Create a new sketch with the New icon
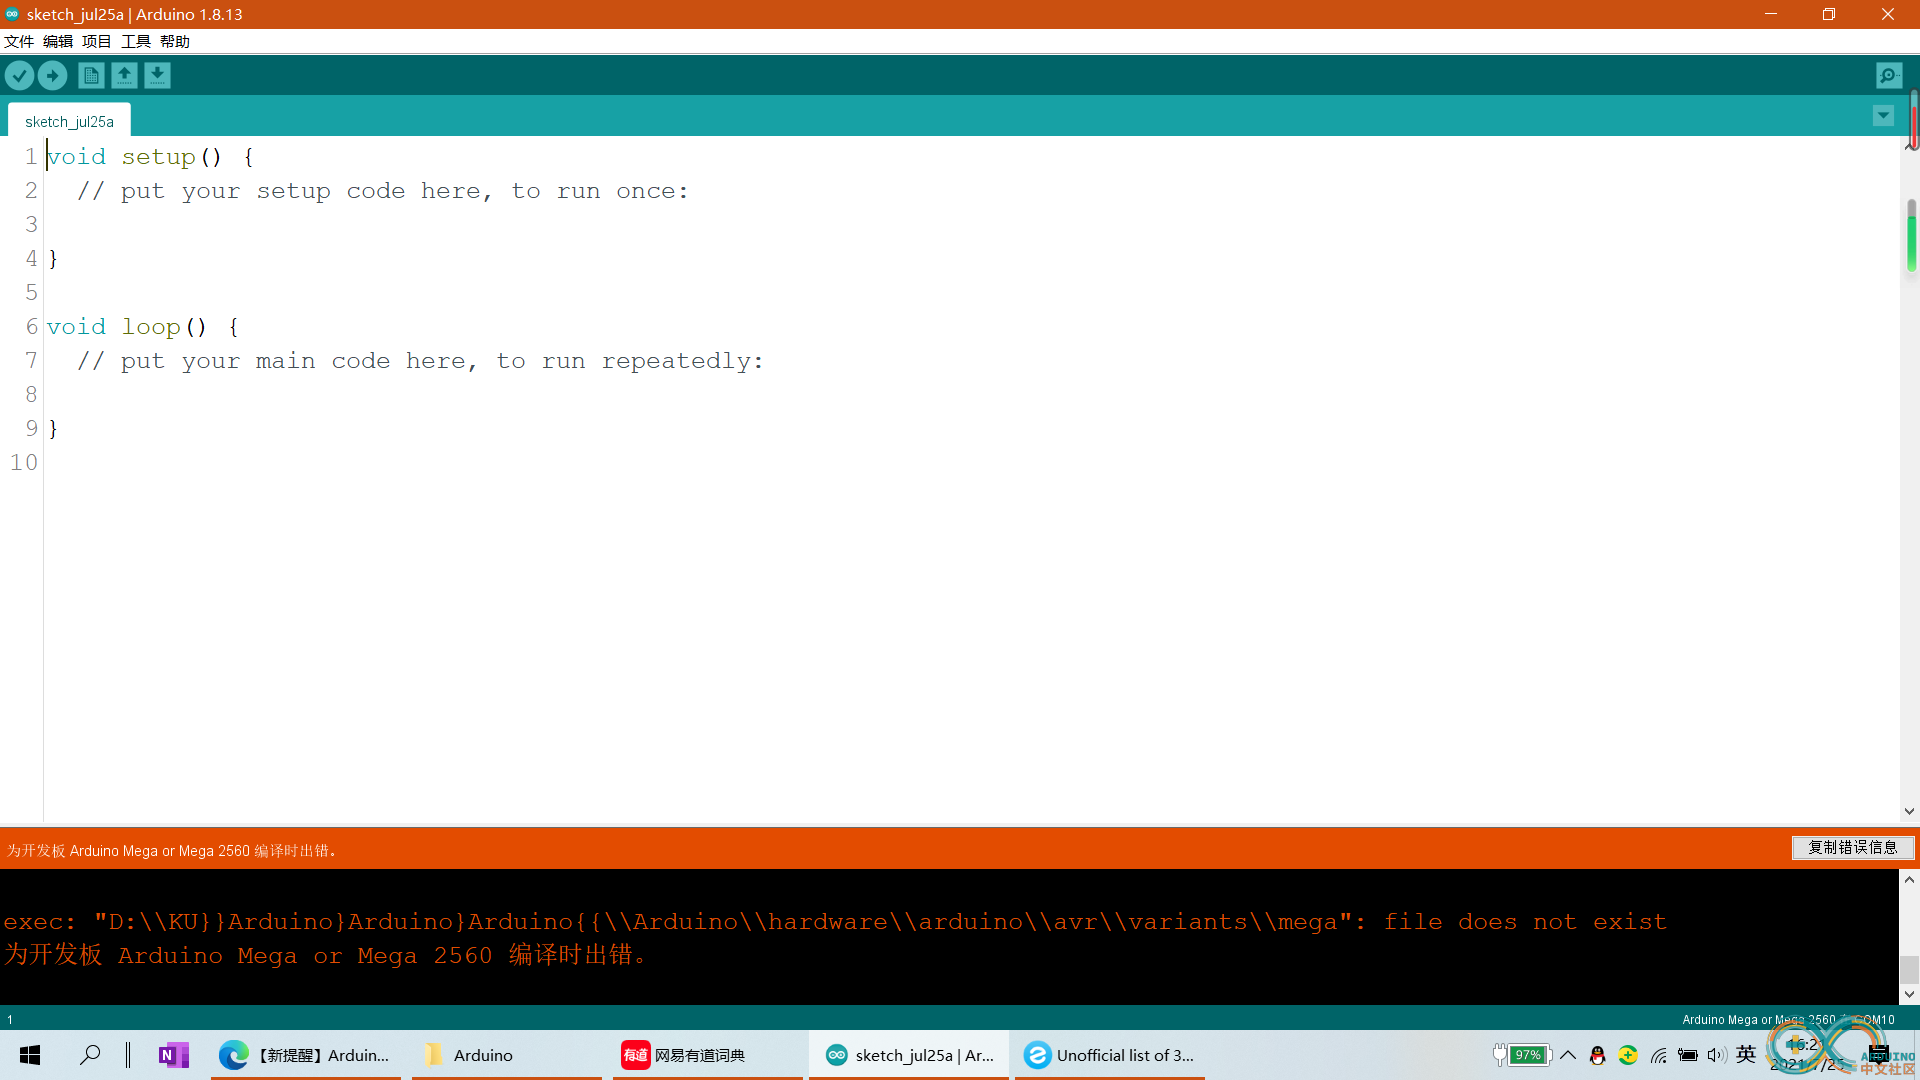The image size is (1920, 1080). 91,75
